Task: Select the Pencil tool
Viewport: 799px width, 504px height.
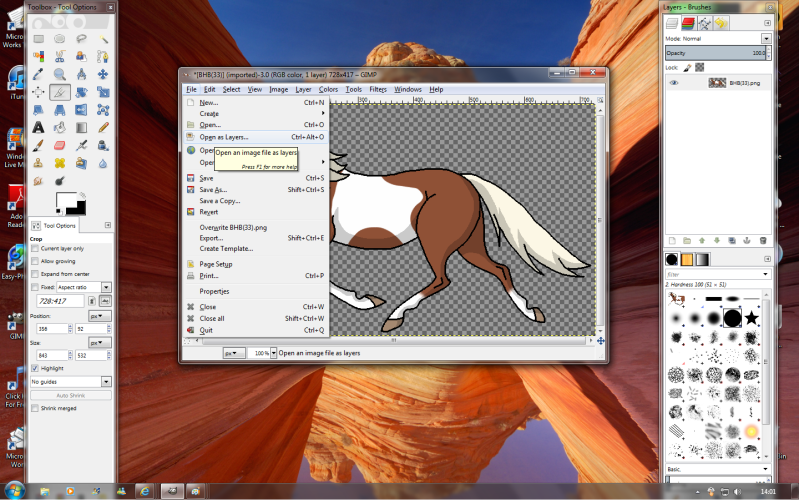Action: [x=103, y=127]
